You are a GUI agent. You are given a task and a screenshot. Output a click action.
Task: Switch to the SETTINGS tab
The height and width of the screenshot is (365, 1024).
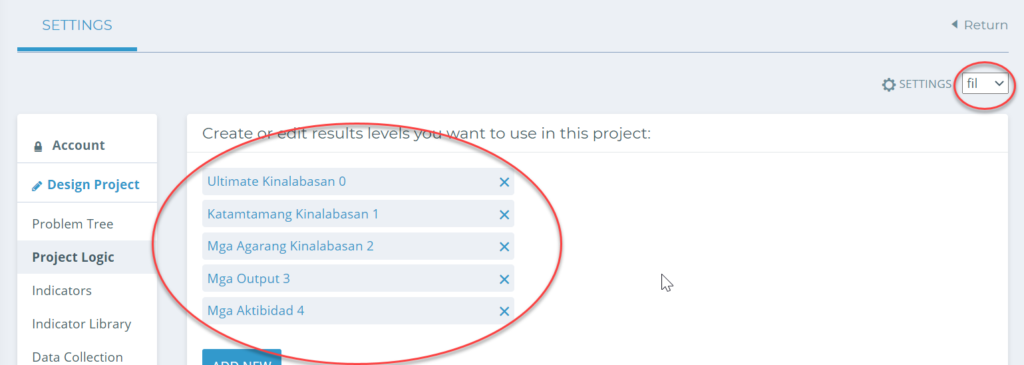pyautogui.click(x=77, y=25)
